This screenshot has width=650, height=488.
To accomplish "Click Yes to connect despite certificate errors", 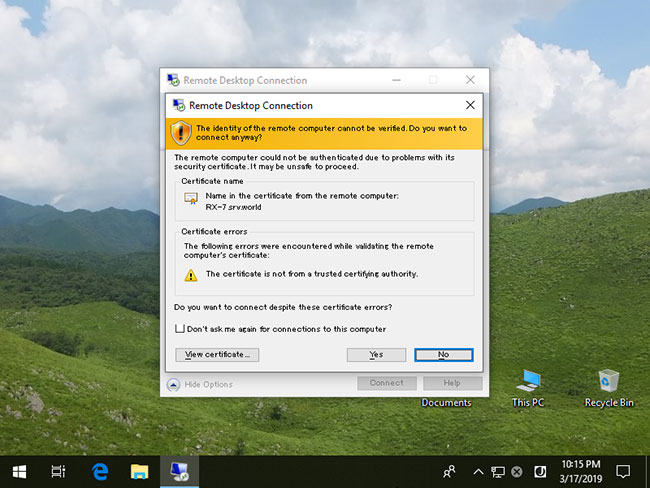I will 376,354.
